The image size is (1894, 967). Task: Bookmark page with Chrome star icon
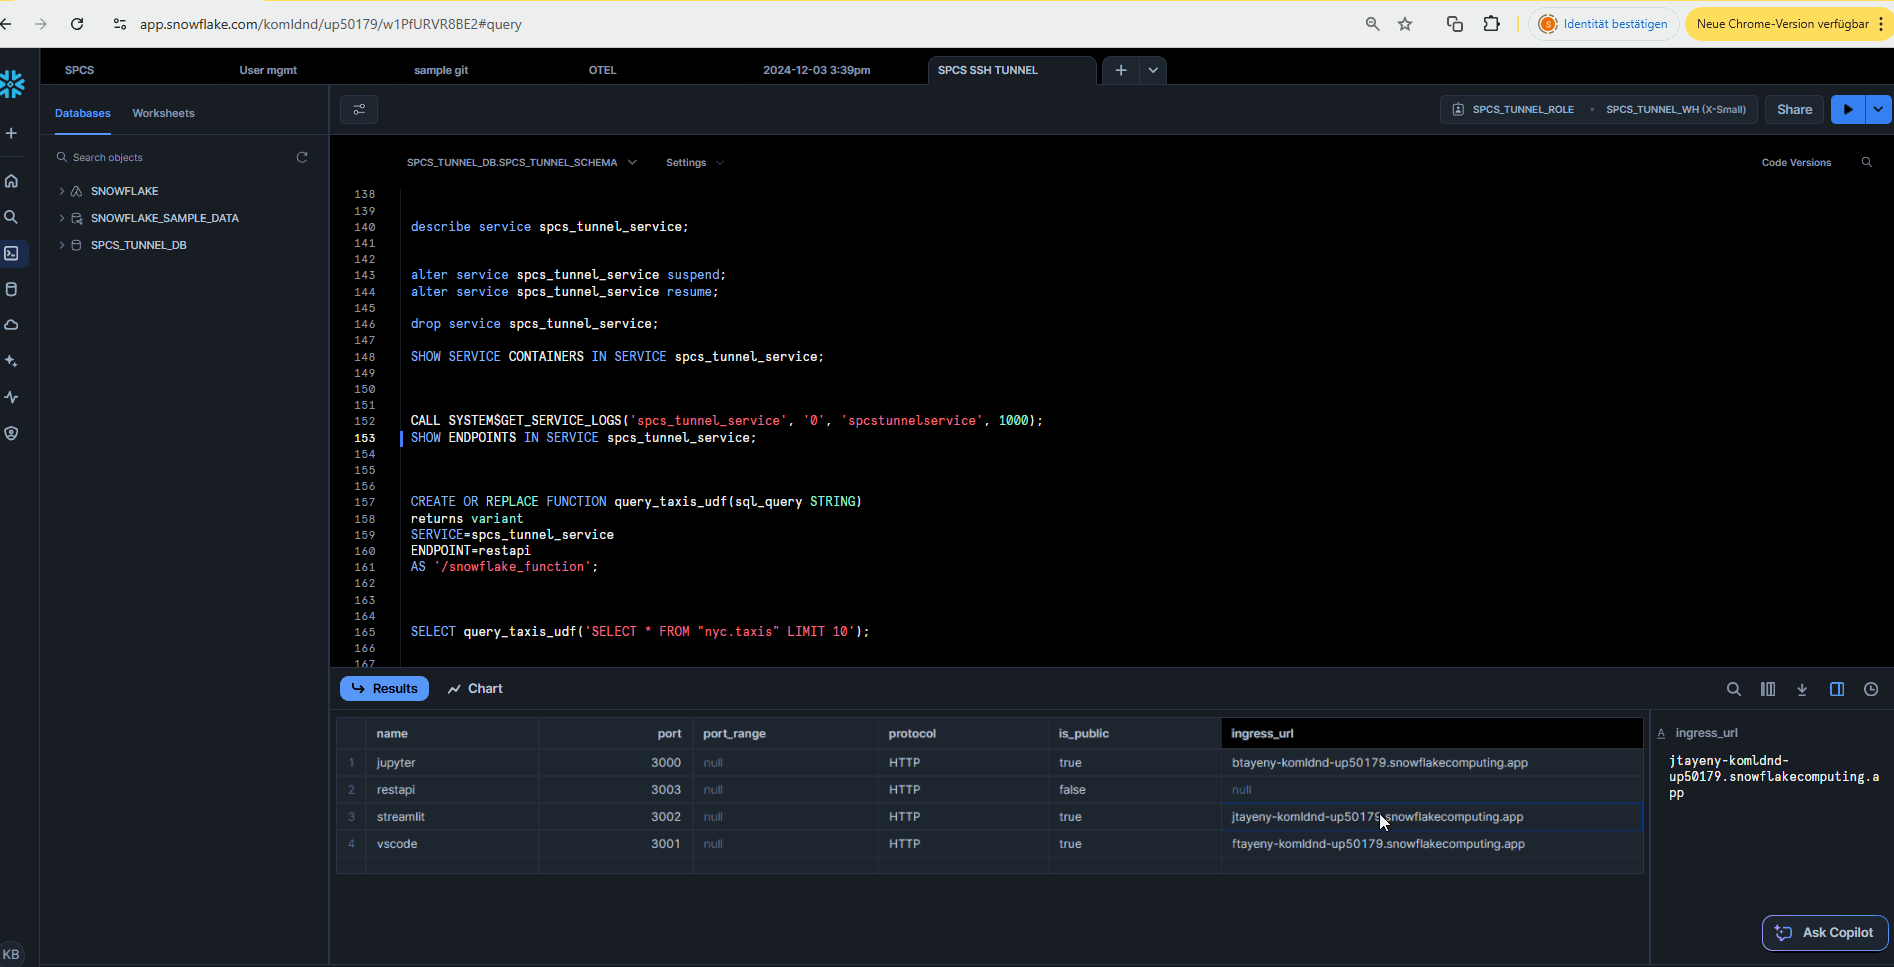pyautogui.click(x=1405, y=24)
